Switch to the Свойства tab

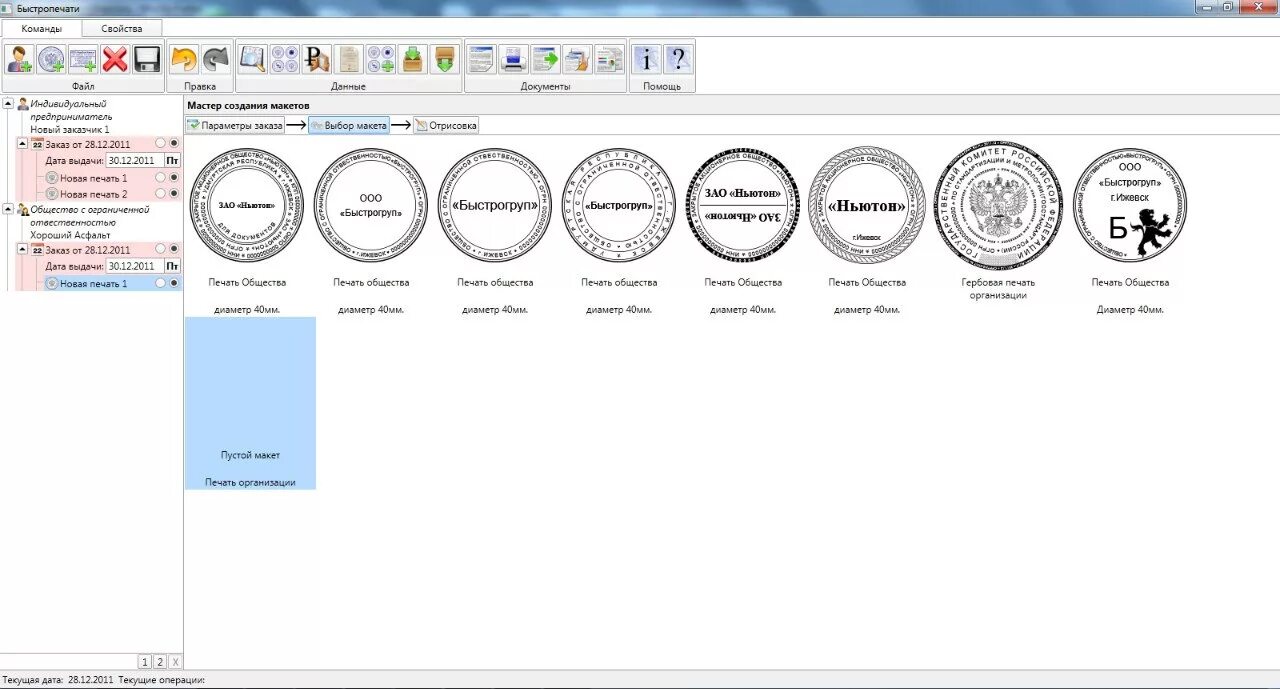pyautogui.click(x=122, y=28)
